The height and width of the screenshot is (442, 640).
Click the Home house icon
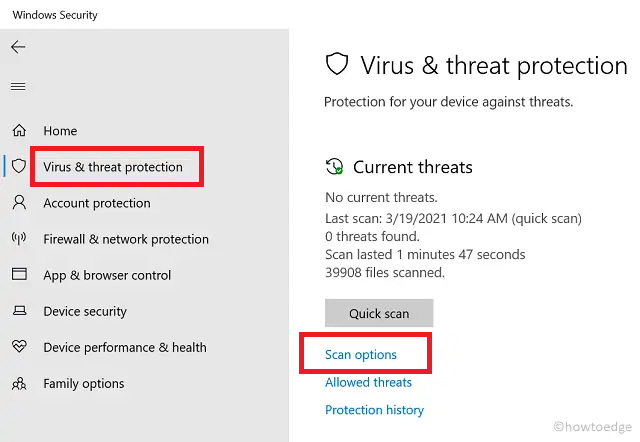tap(19, 131)
